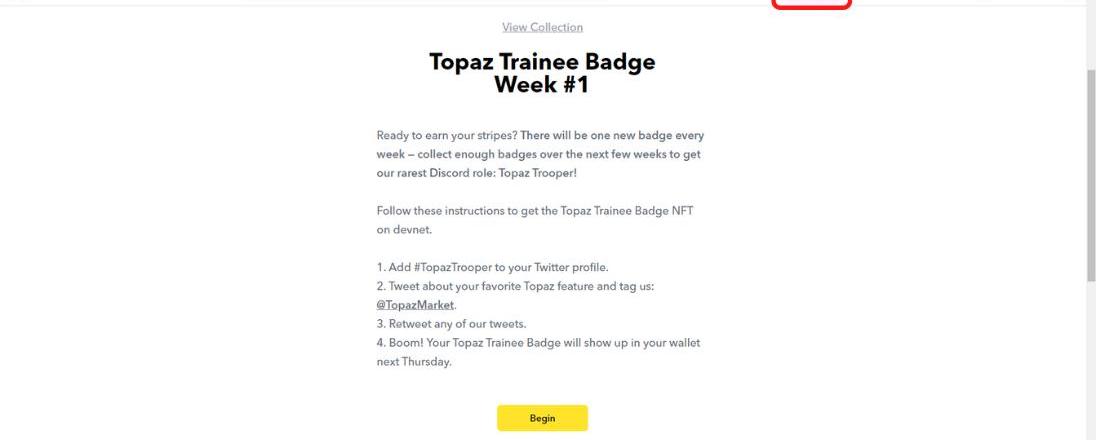Click the vertical scrollbar thumb
This screenshot has height=440, width=1100.
pyautogui.click(x=1091, y=175)
